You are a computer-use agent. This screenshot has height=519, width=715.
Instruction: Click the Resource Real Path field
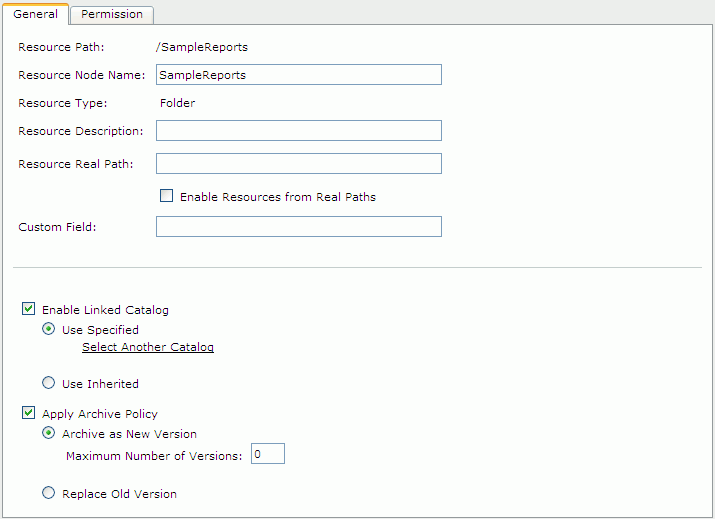tap(299, 163)
